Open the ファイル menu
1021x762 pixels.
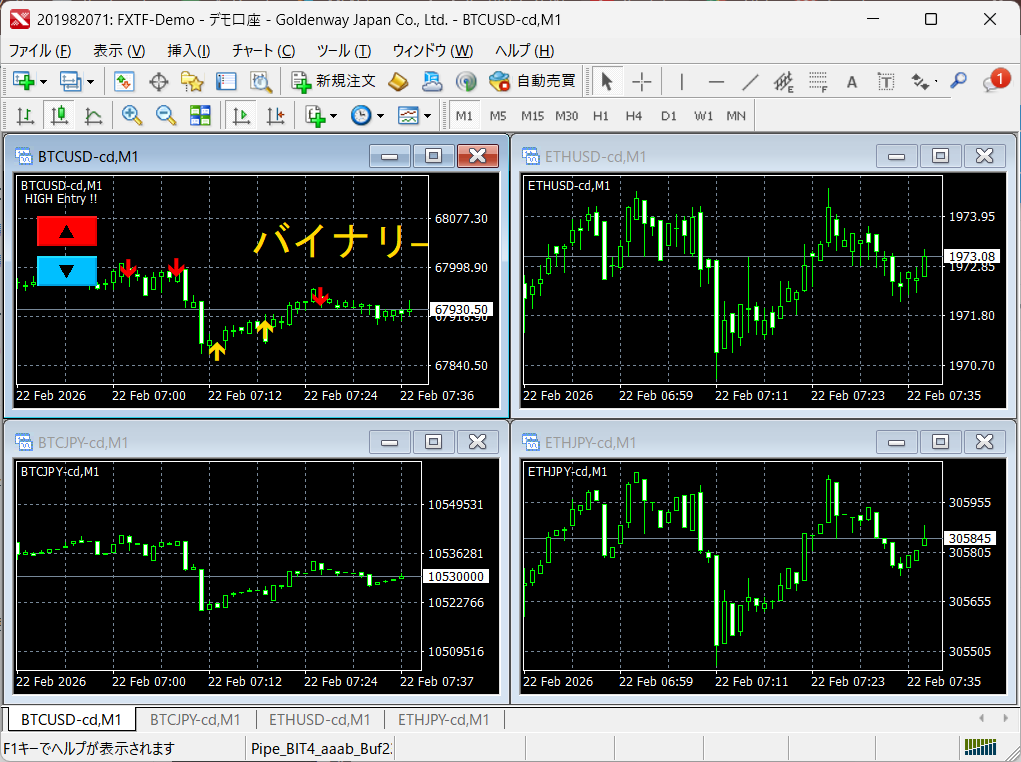tap(40, 51)
